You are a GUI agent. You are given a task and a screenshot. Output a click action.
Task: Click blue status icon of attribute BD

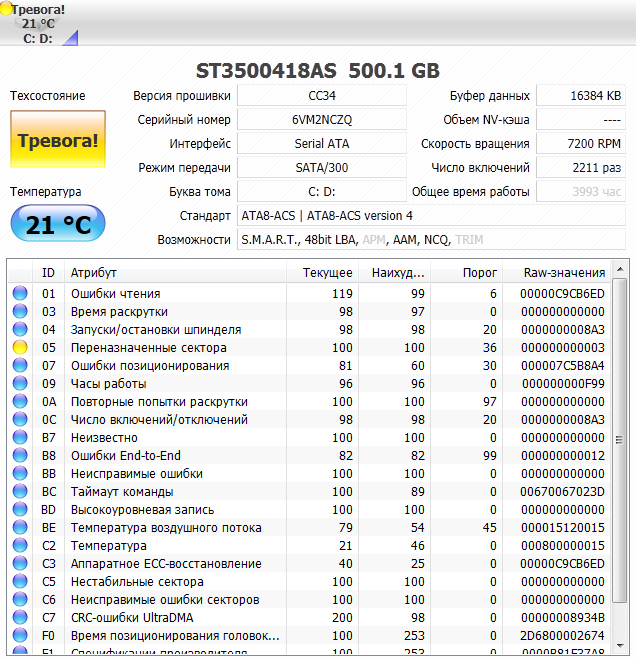point(20,509)
